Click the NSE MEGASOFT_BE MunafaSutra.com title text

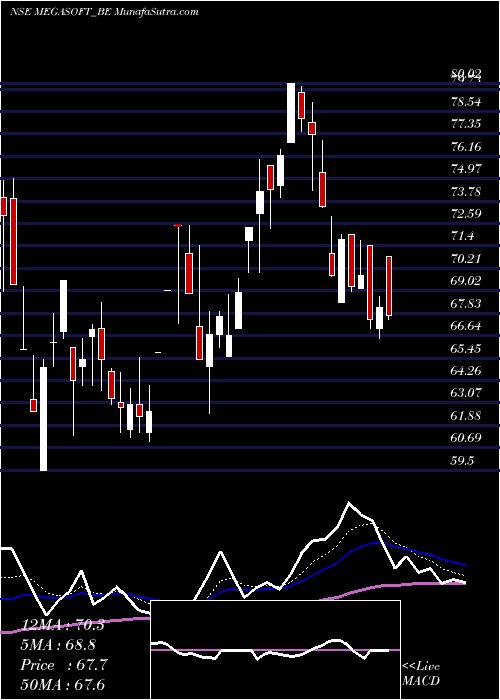point(104,12)
